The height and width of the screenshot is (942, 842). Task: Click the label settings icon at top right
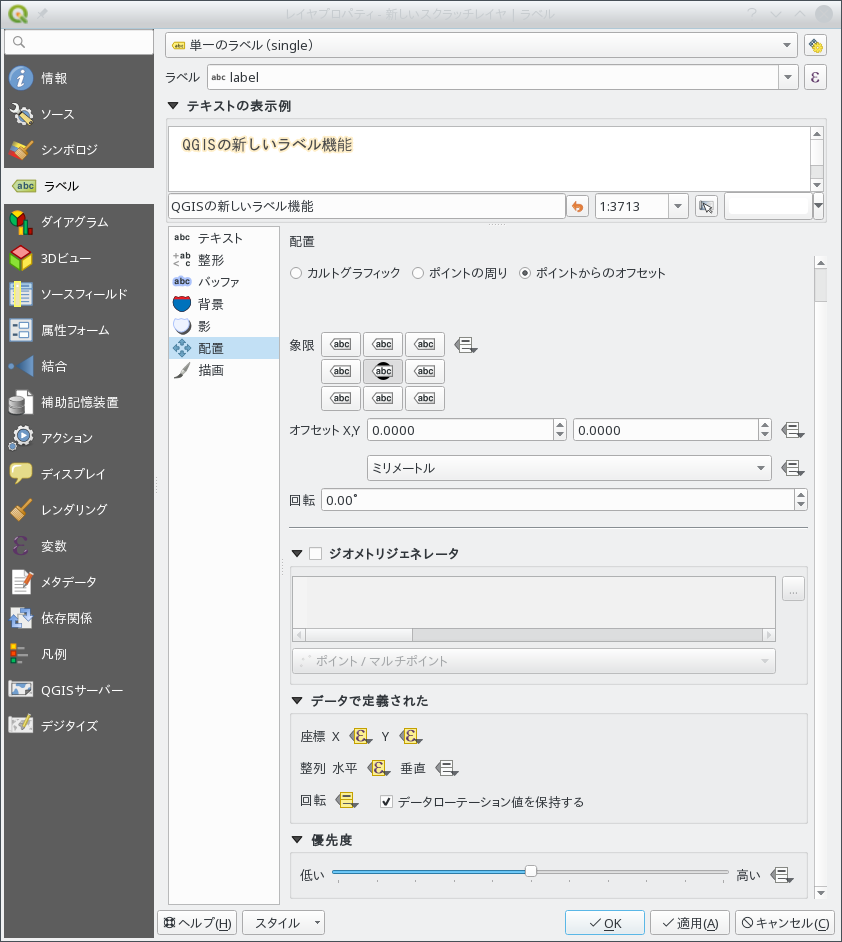pos(815,45)
